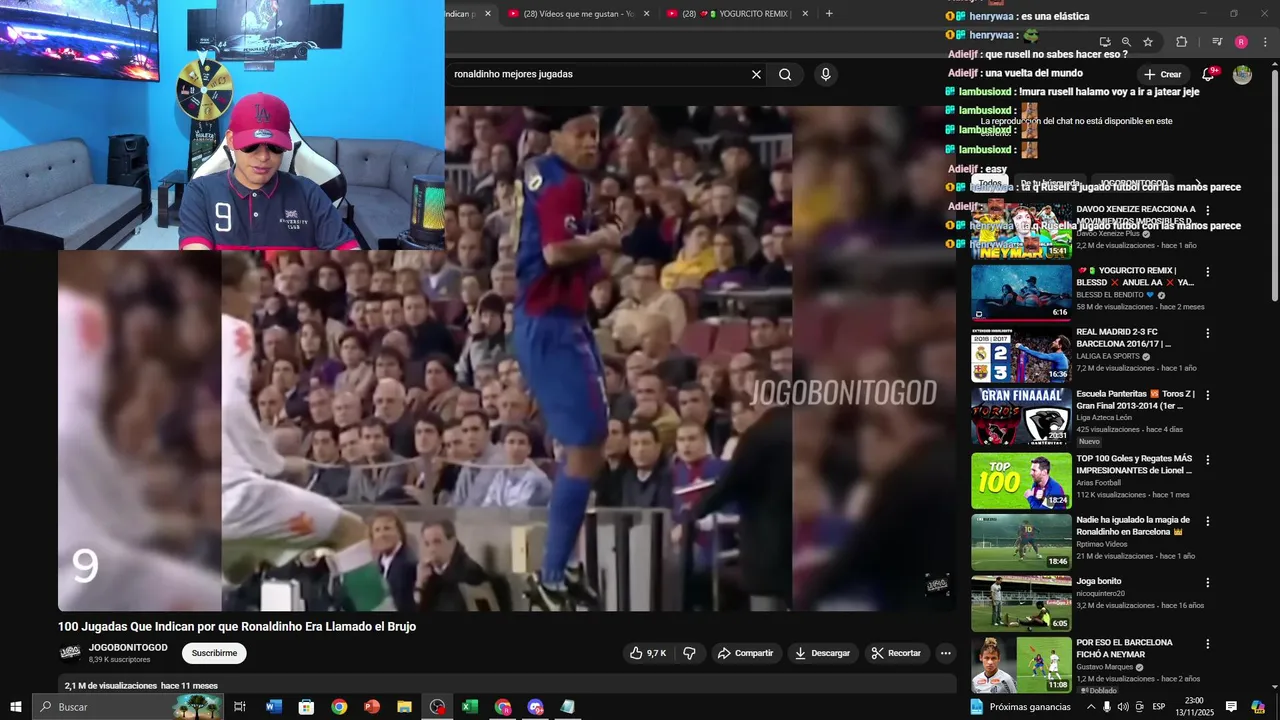Open options menu for YOGURCITO REMIX video
This screenshot has width=1280, height=720.
[x=1207, y=272]
